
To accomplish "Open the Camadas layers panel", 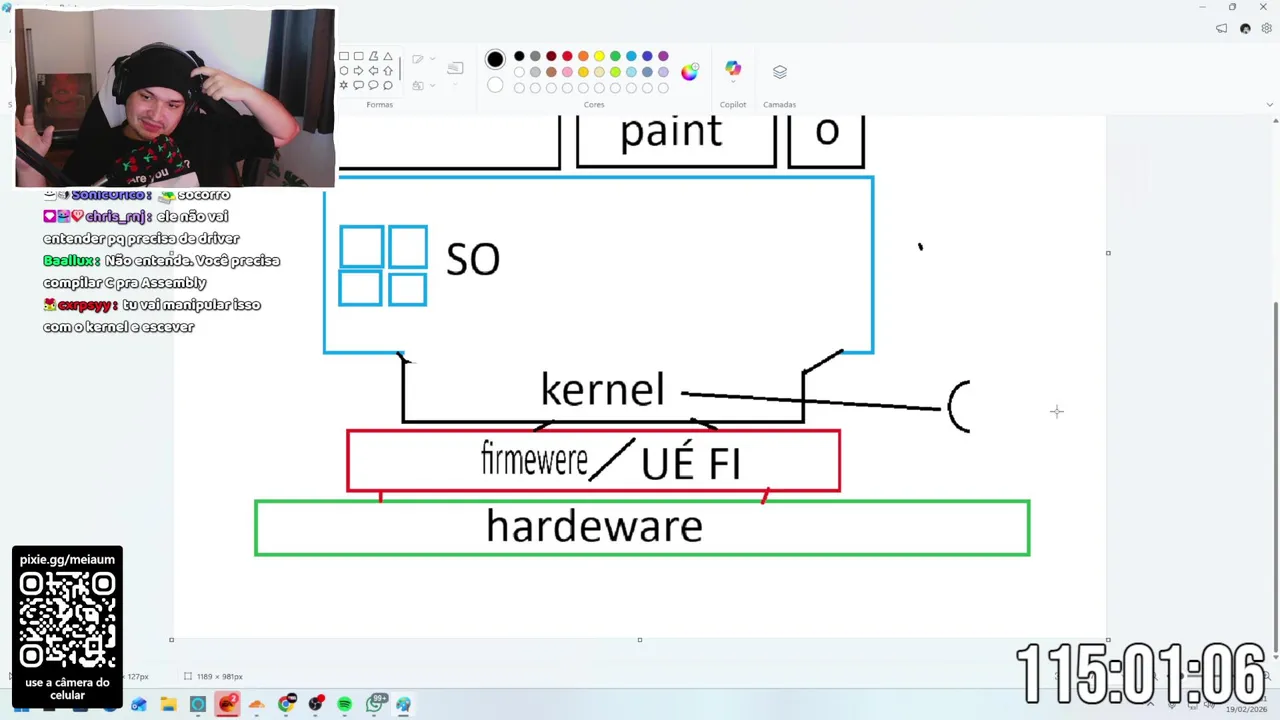I will [780, 72].
